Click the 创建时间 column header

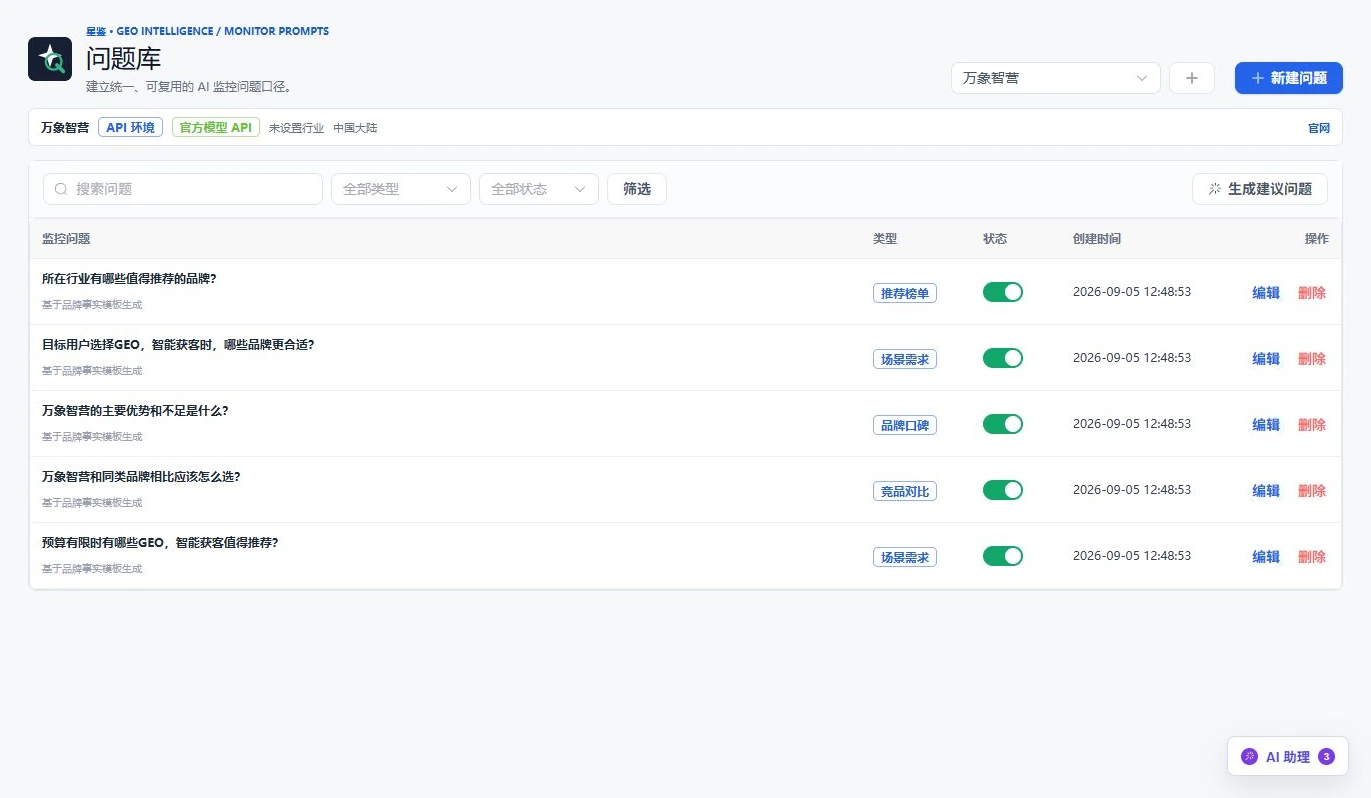pos(1097,239)
